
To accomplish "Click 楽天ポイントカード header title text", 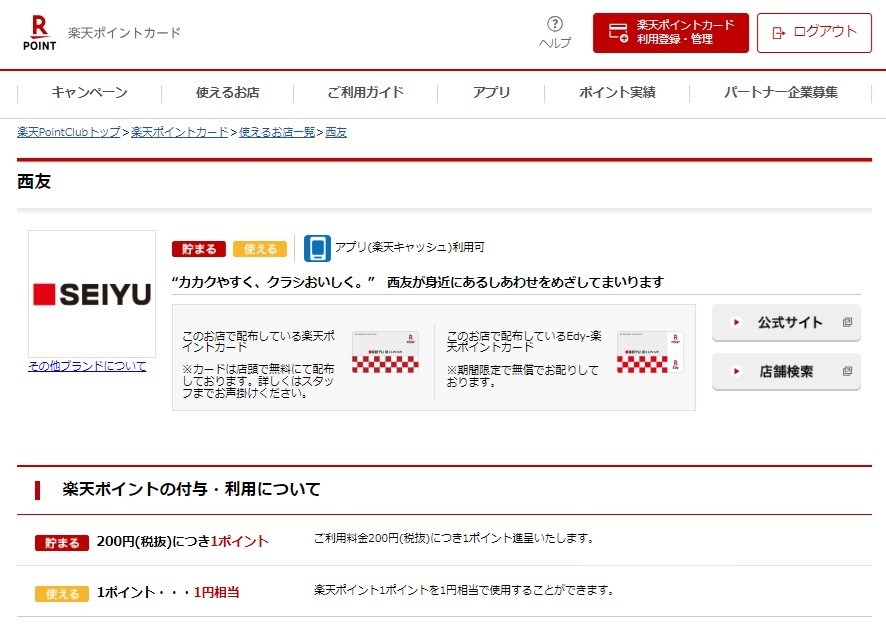I will (x=124, y=33).
